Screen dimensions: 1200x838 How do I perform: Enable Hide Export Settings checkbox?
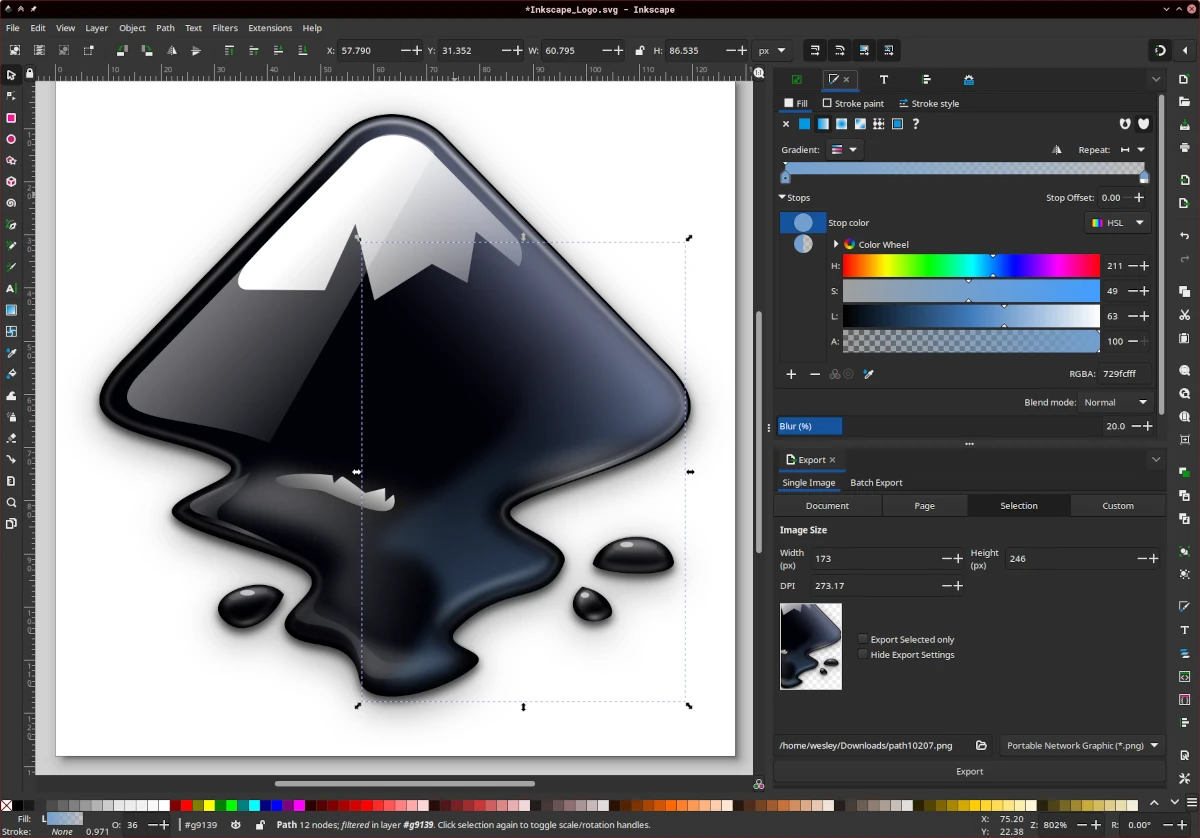tap(863, 654)
